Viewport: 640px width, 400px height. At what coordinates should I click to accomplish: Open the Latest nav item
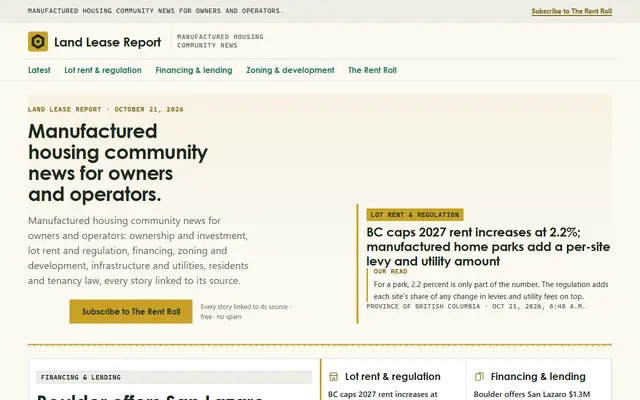click(39, 70)
